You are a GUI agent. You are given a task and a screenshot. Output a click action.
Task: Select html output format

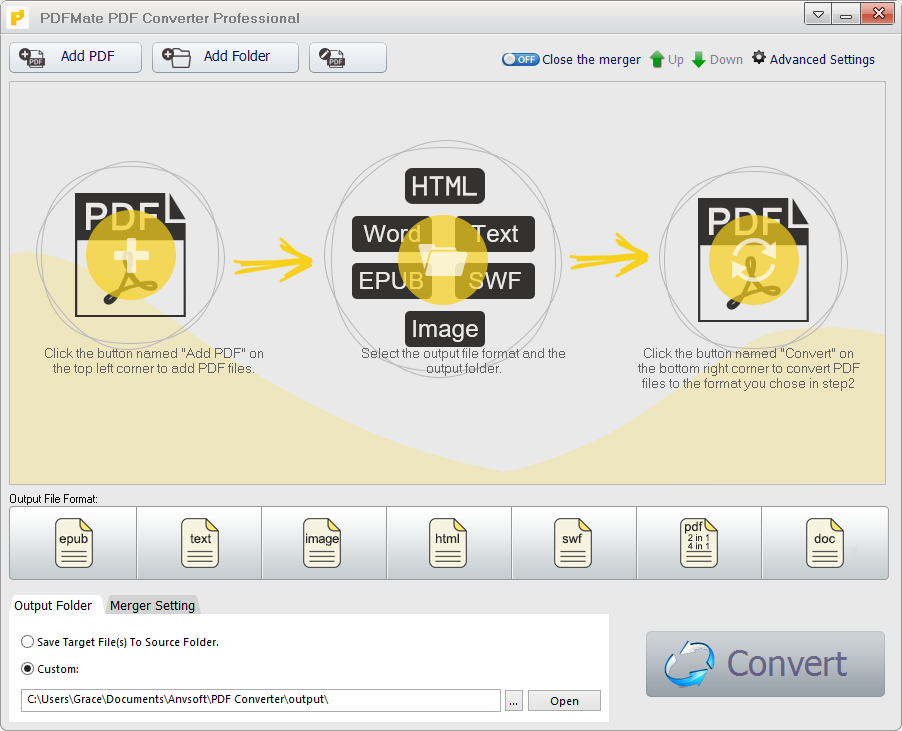pos(449,543)
